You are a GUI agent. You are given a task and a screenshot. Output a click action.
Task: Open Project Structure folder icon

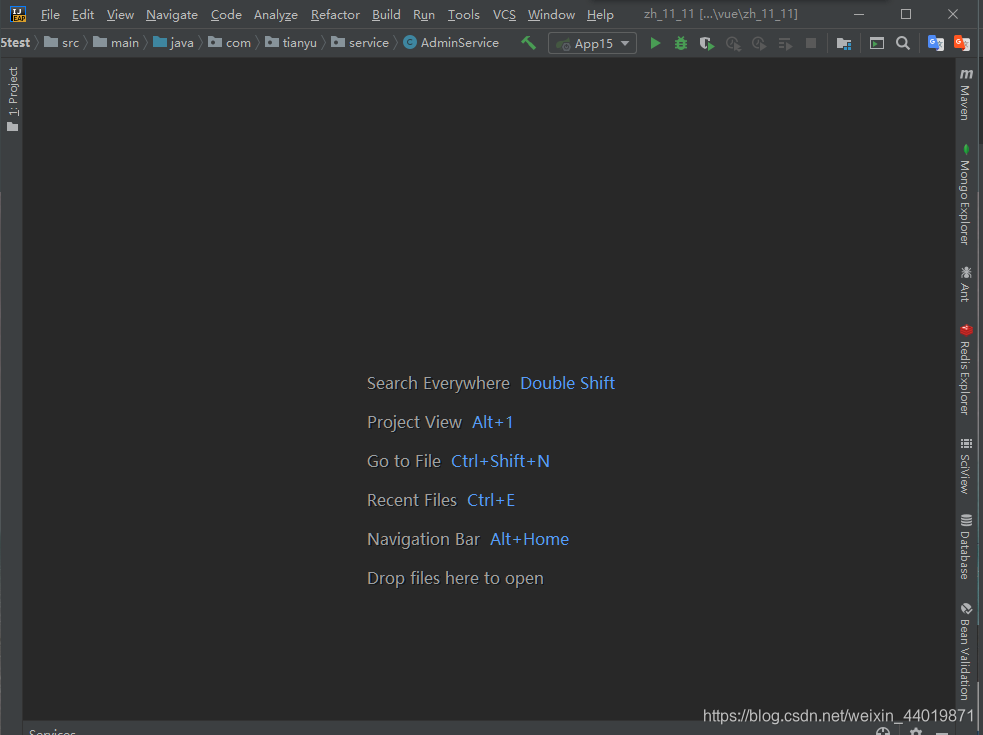(844, 43)
